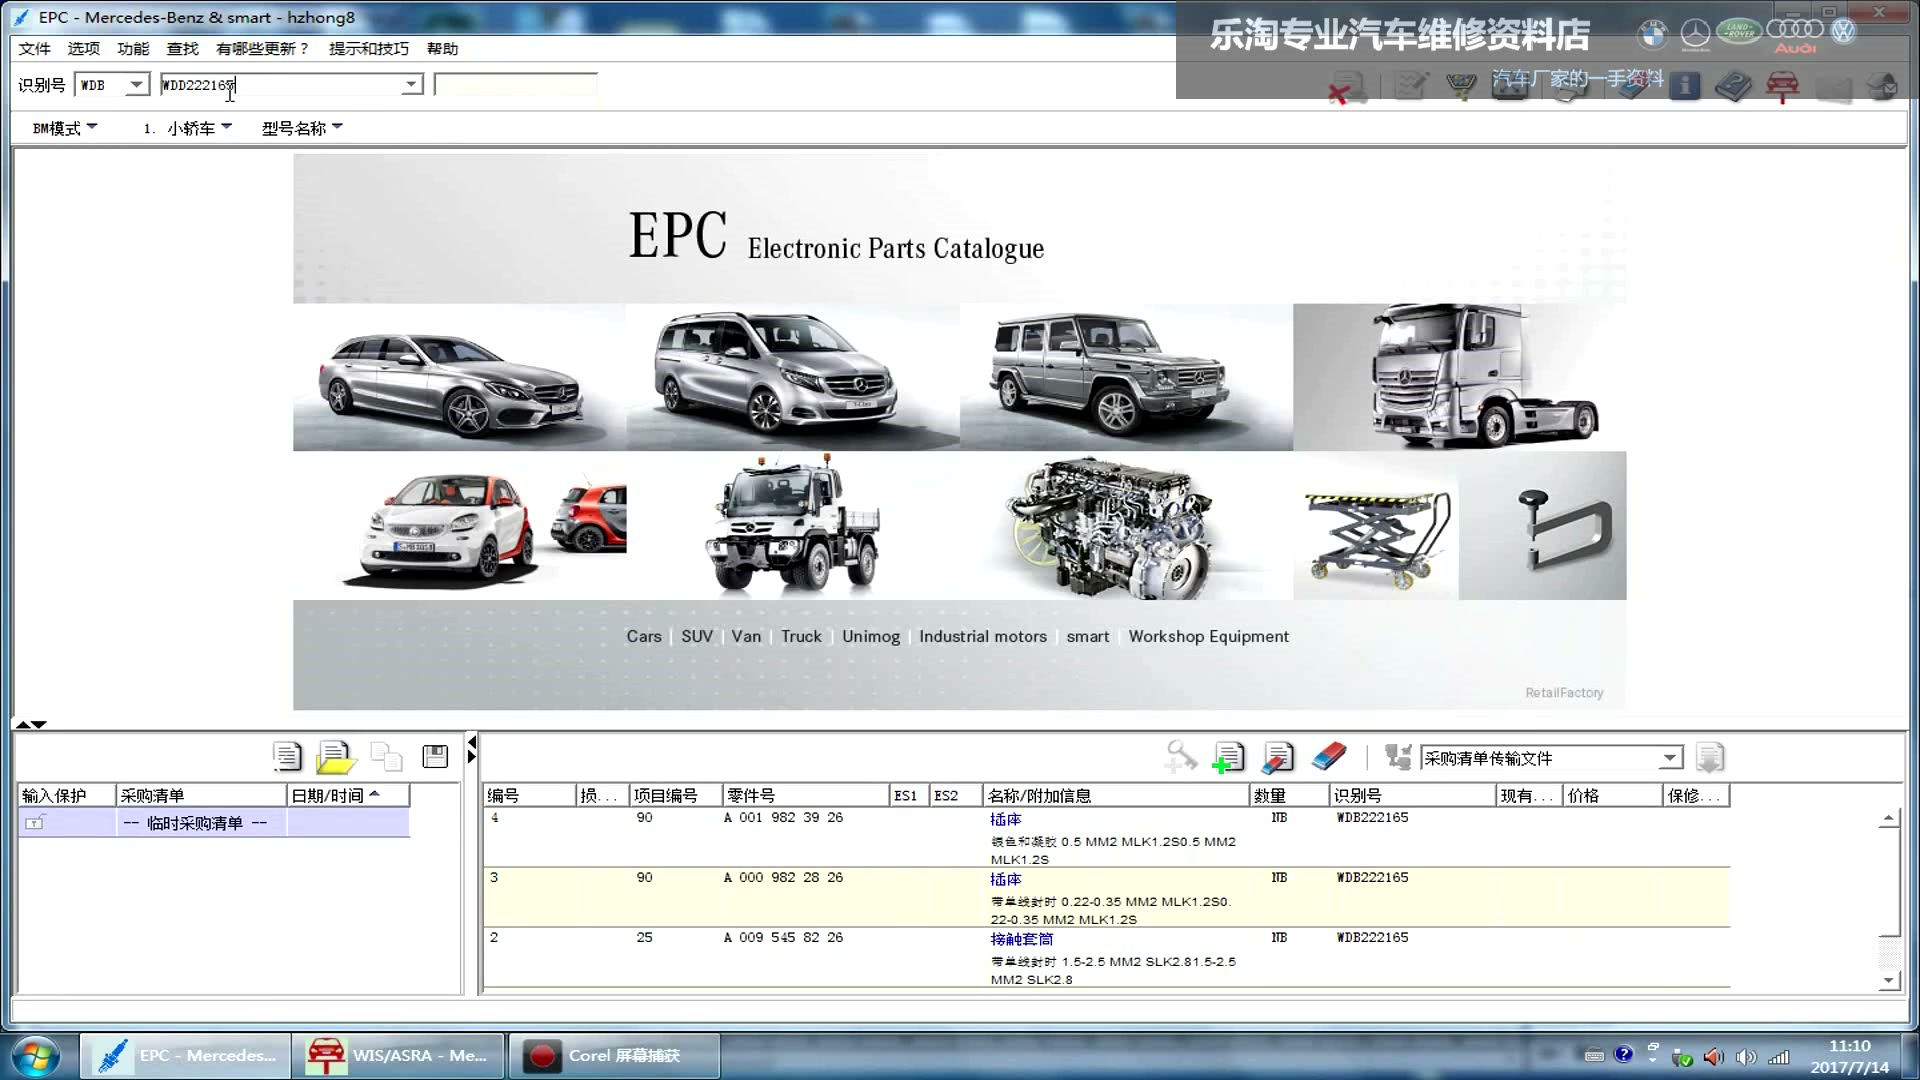Image resolution: width=1920 pixels, height=1080 pixels.
Task: Click the new shopping list icon
Action: 287,756
